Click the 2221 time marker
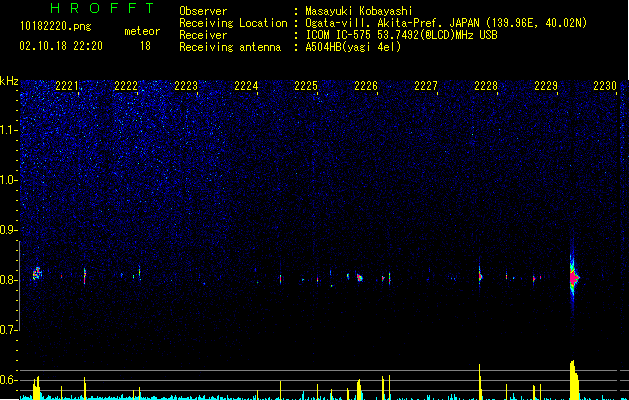The image size is (629, 400). 67,86
